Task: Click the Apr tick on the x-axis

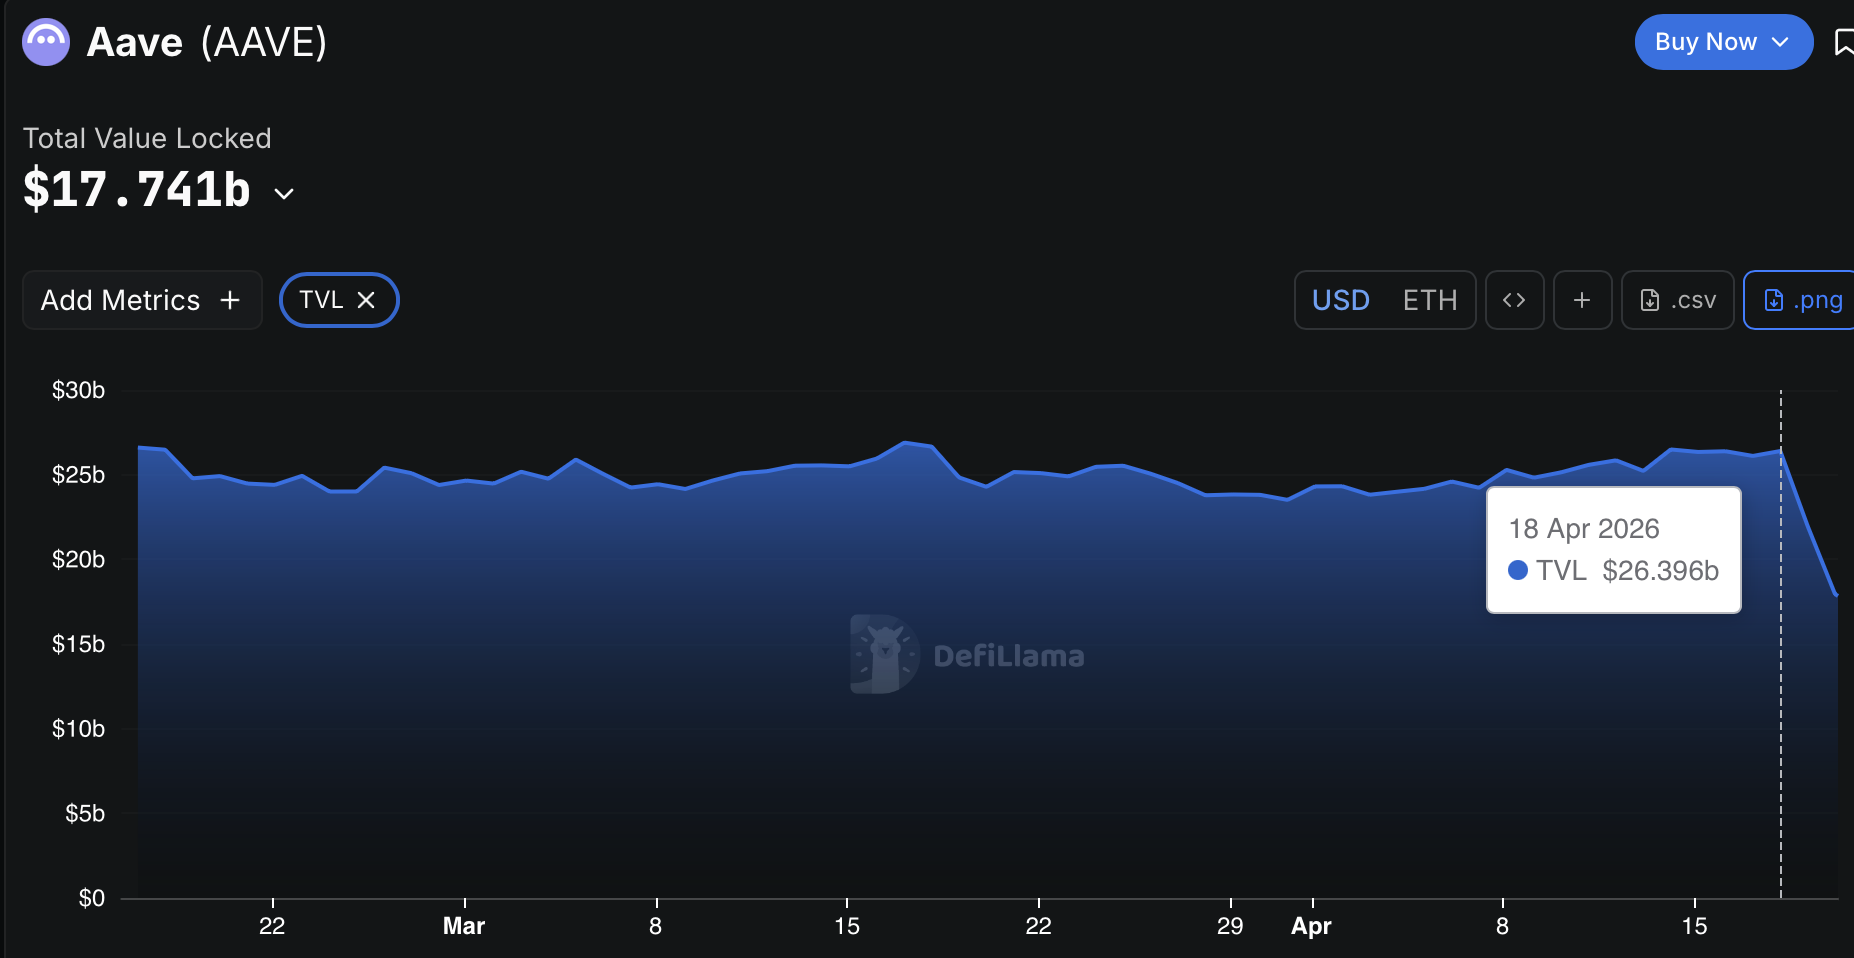Action: coord(1311,926)
